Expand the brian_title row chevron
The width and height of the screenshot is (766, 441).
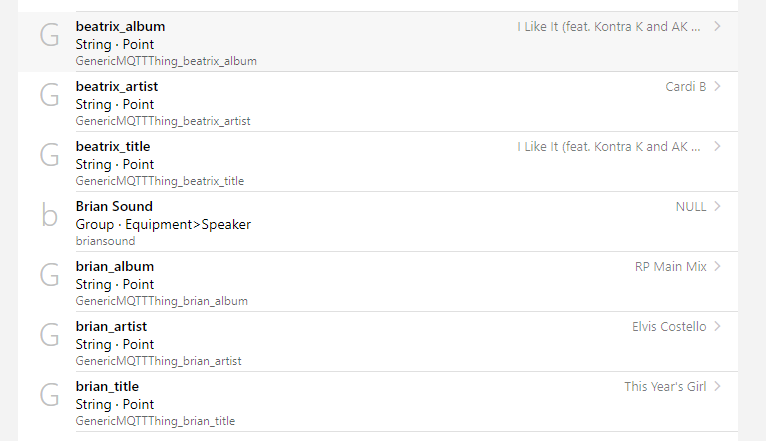tap(718, 387)
